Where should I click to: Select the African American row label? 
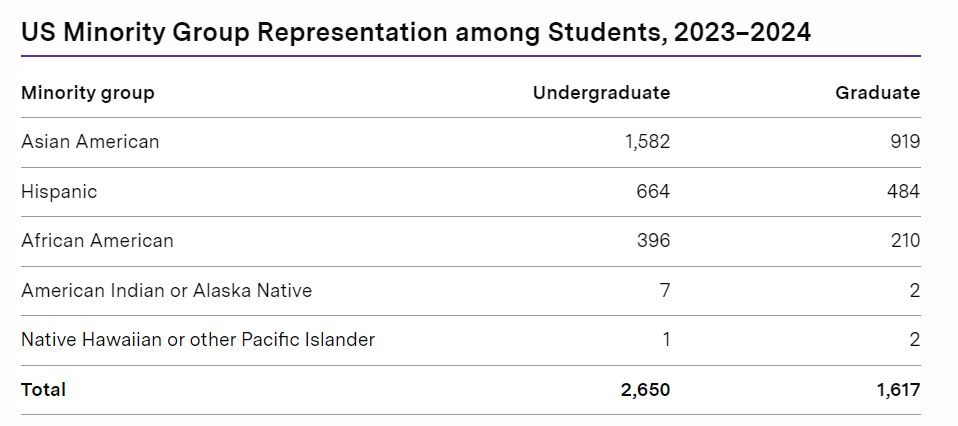point(97,241)
